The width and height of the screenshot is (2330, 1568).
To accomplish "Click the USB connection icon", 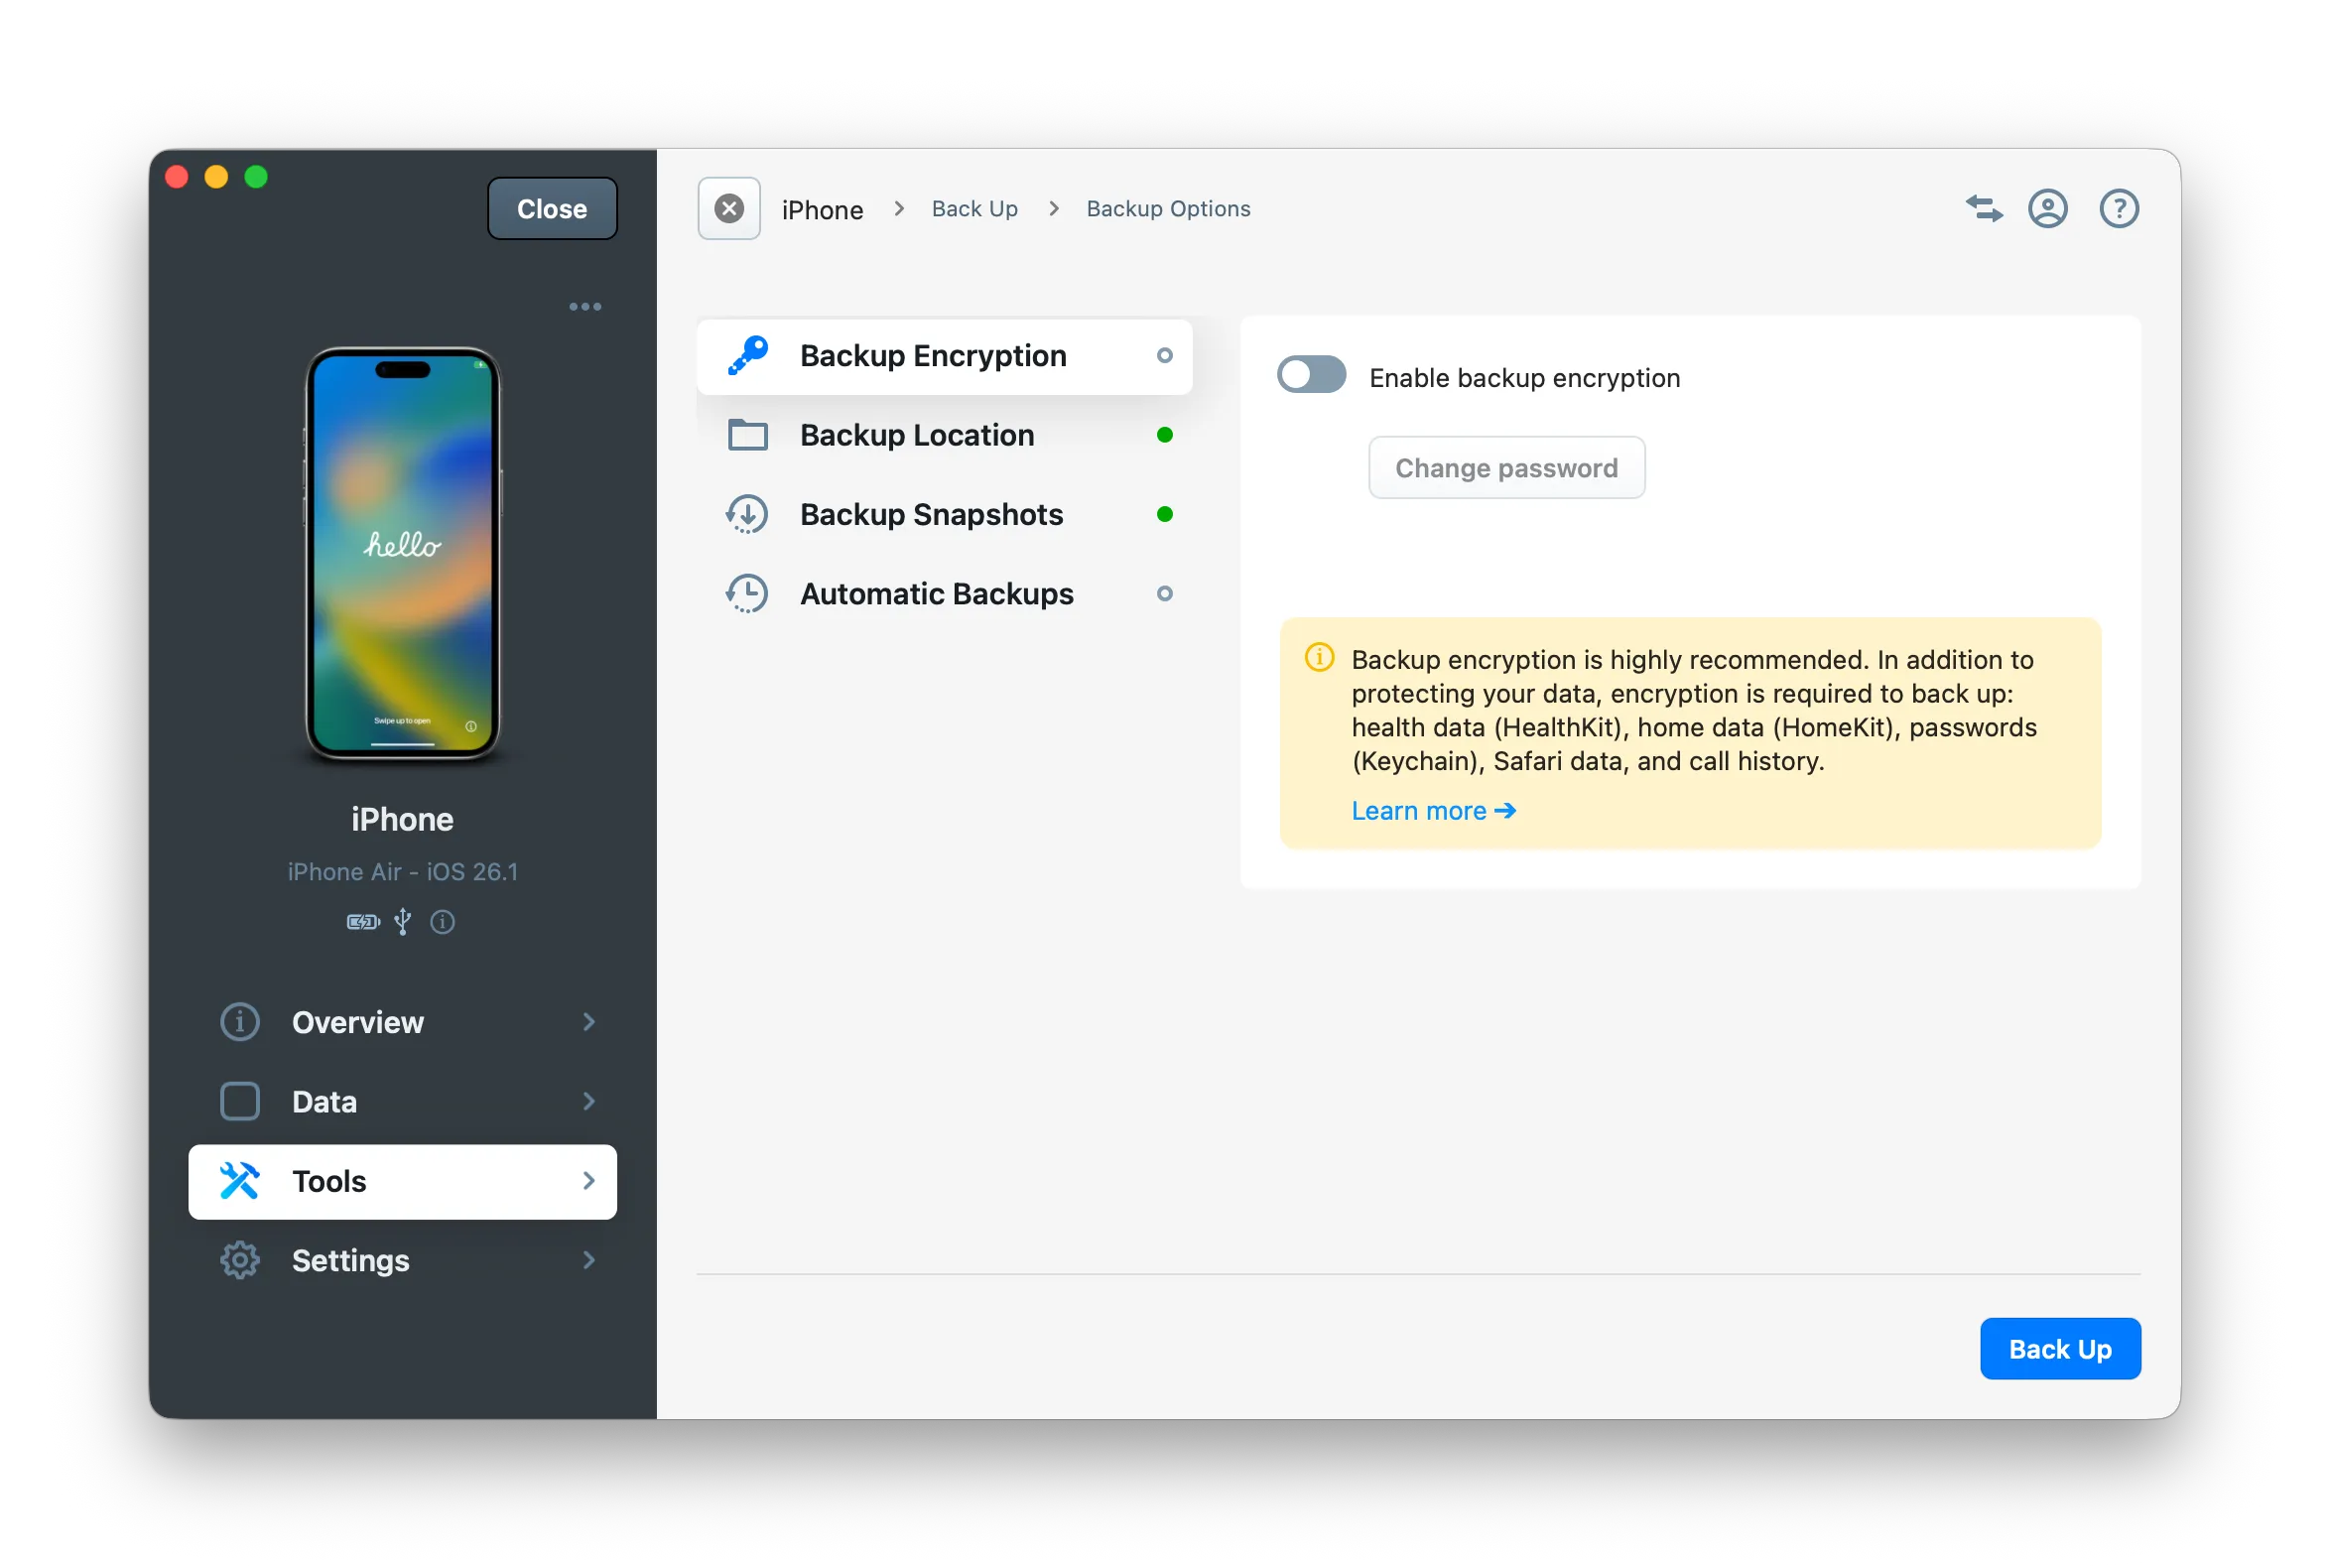I will click(402, 921).
